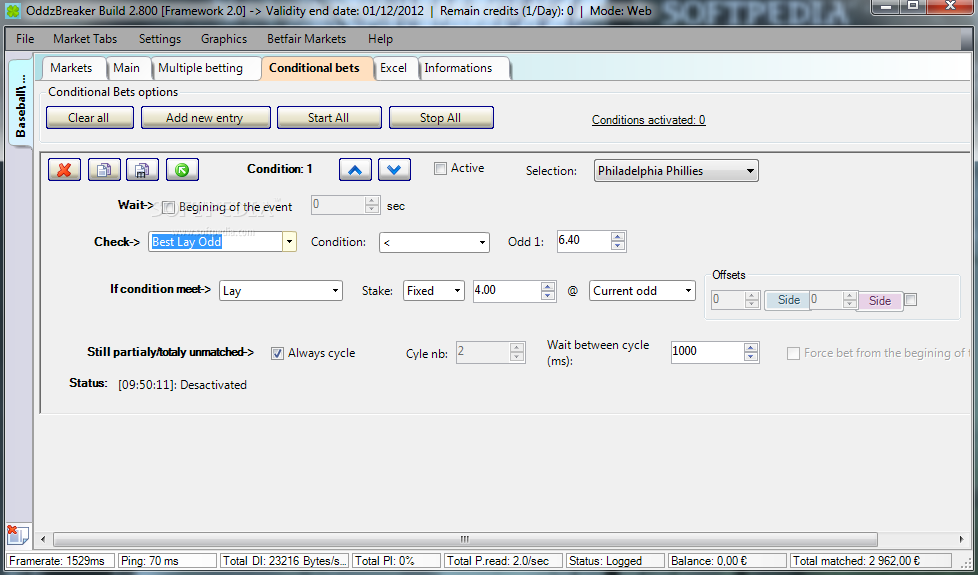The width and height of the screenshot is (978, 575).
Task: Open the Current odd dropdown
Action: 642,291
